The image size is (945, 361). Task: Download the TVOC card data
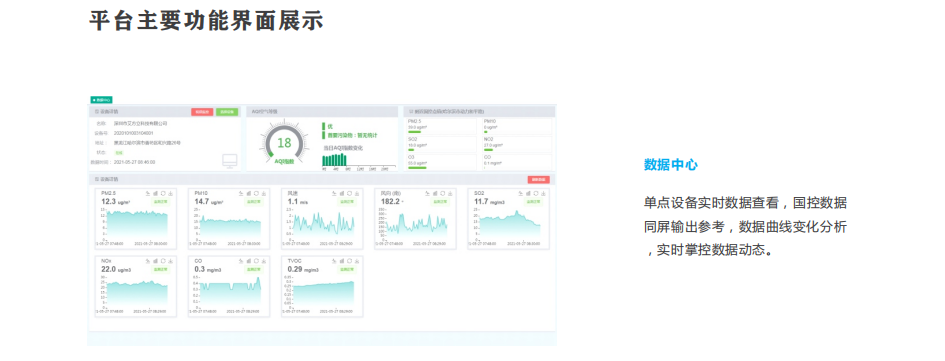pos(357,261)
